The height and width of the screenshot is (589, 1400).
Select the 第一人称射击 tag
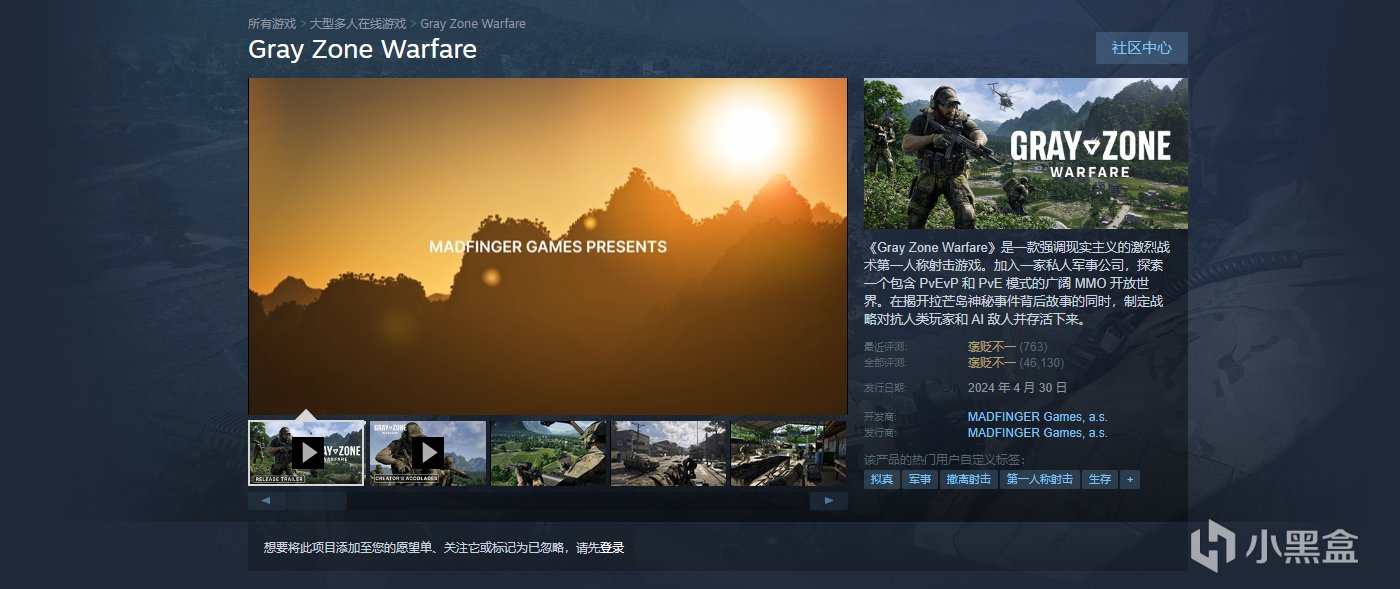coord(1040,480)
